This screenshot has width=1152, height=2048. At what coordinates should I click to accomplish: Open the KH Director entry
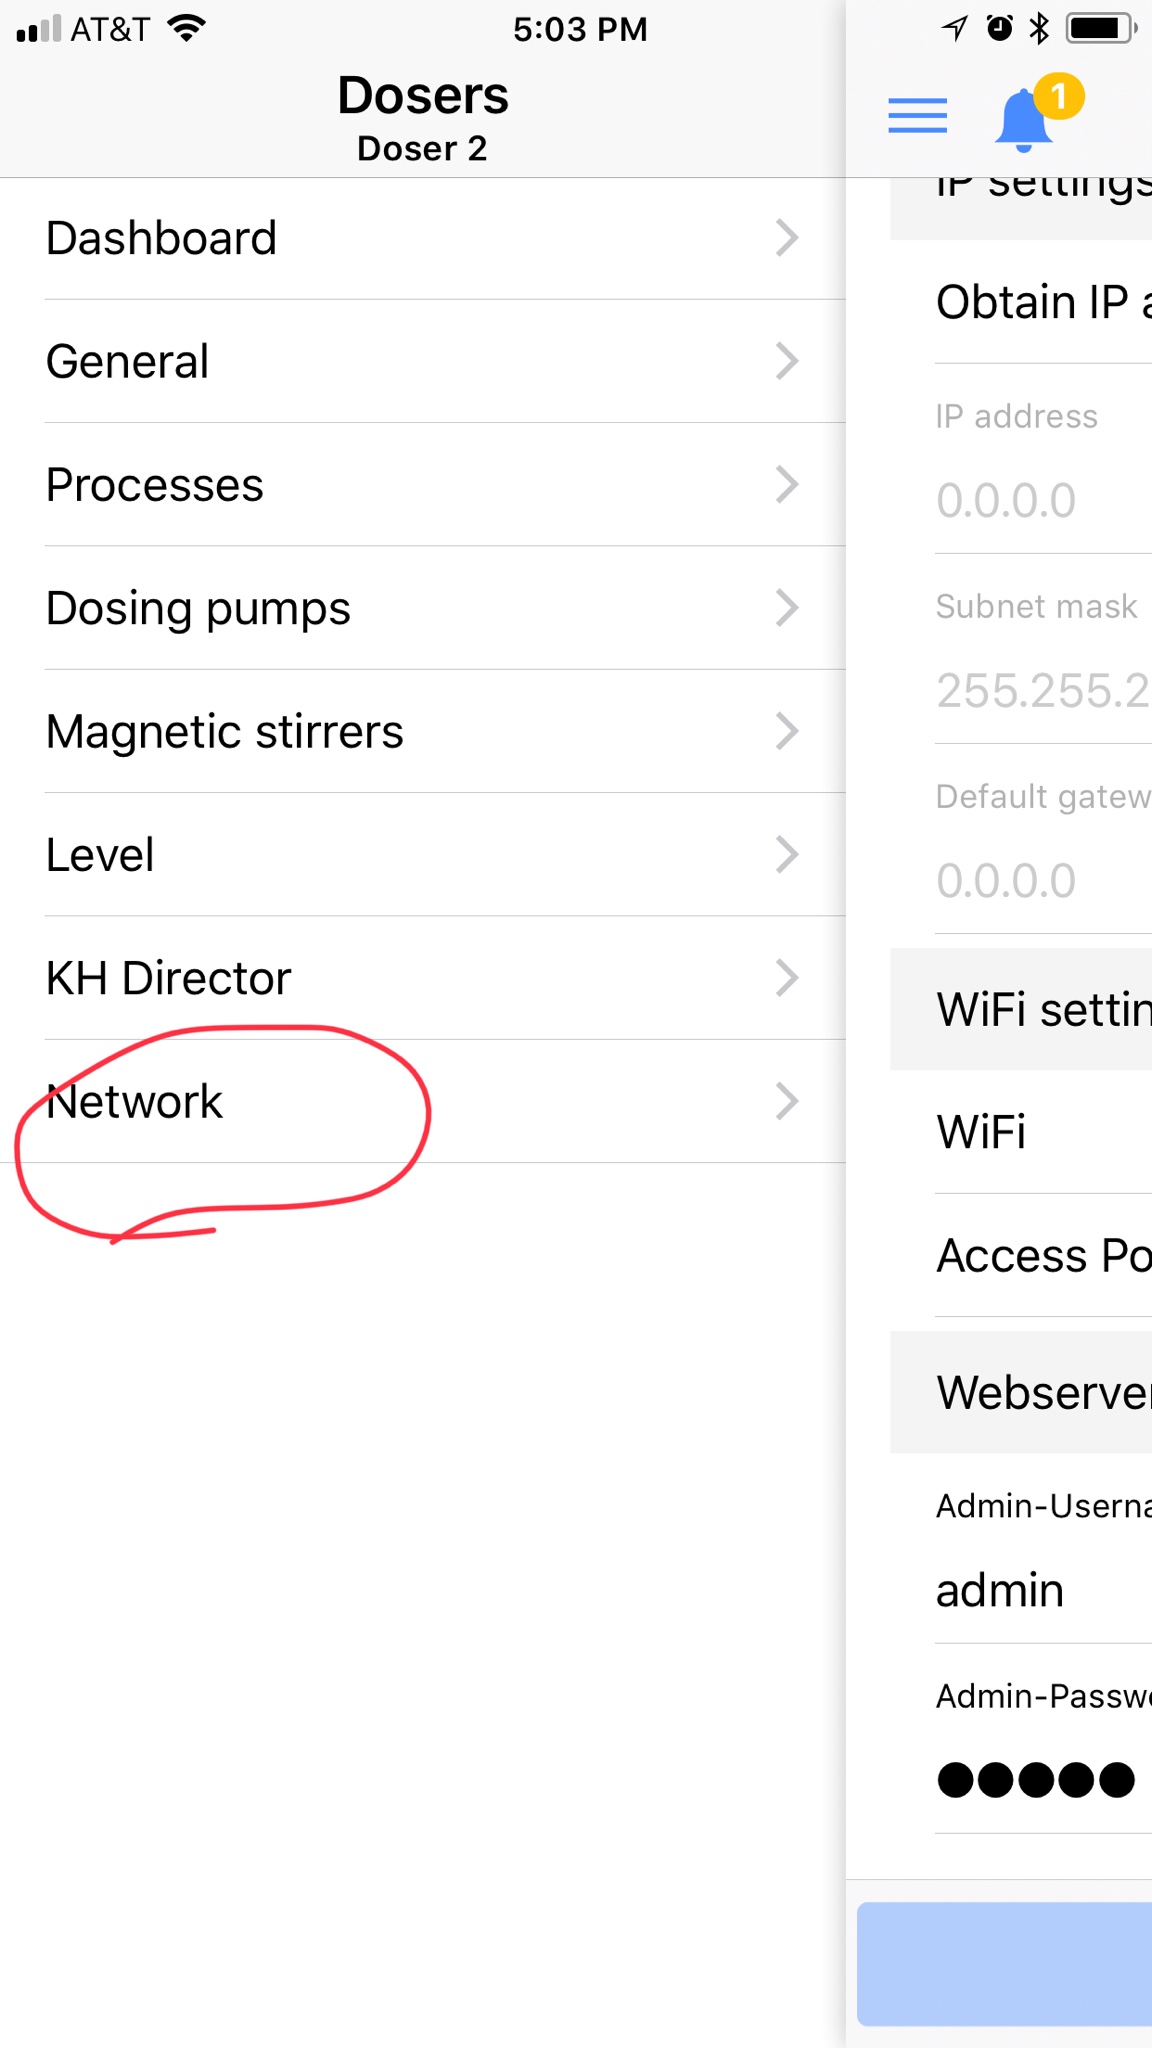pyautogui.click(x=423, y=978)
